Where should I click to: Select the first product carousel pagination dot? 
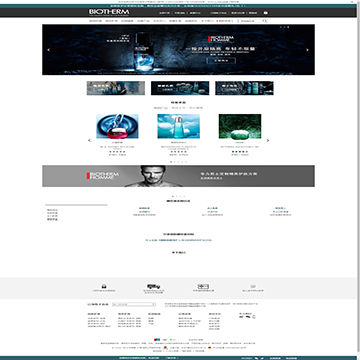171,162
